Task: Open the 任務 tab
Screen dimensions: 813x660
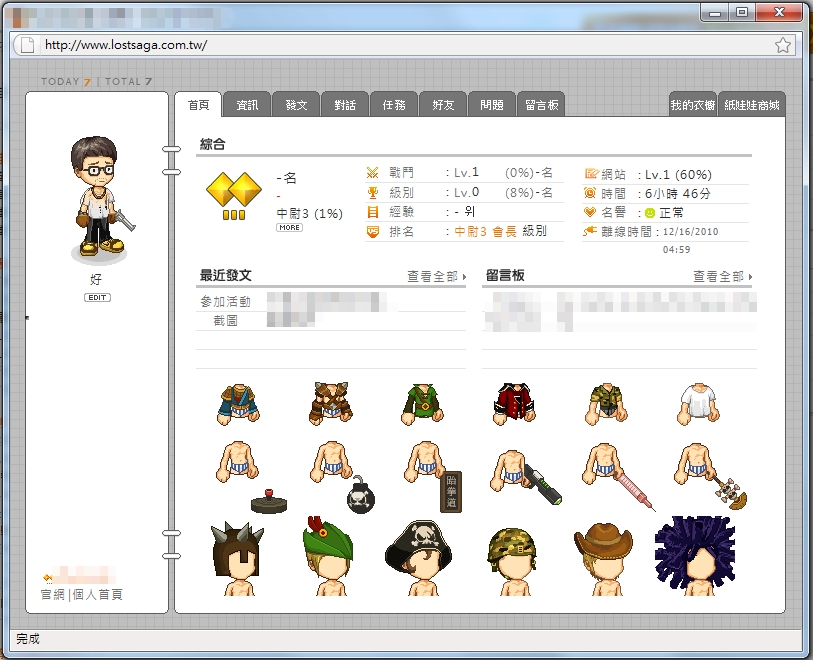Action: (x=393, y=105)
